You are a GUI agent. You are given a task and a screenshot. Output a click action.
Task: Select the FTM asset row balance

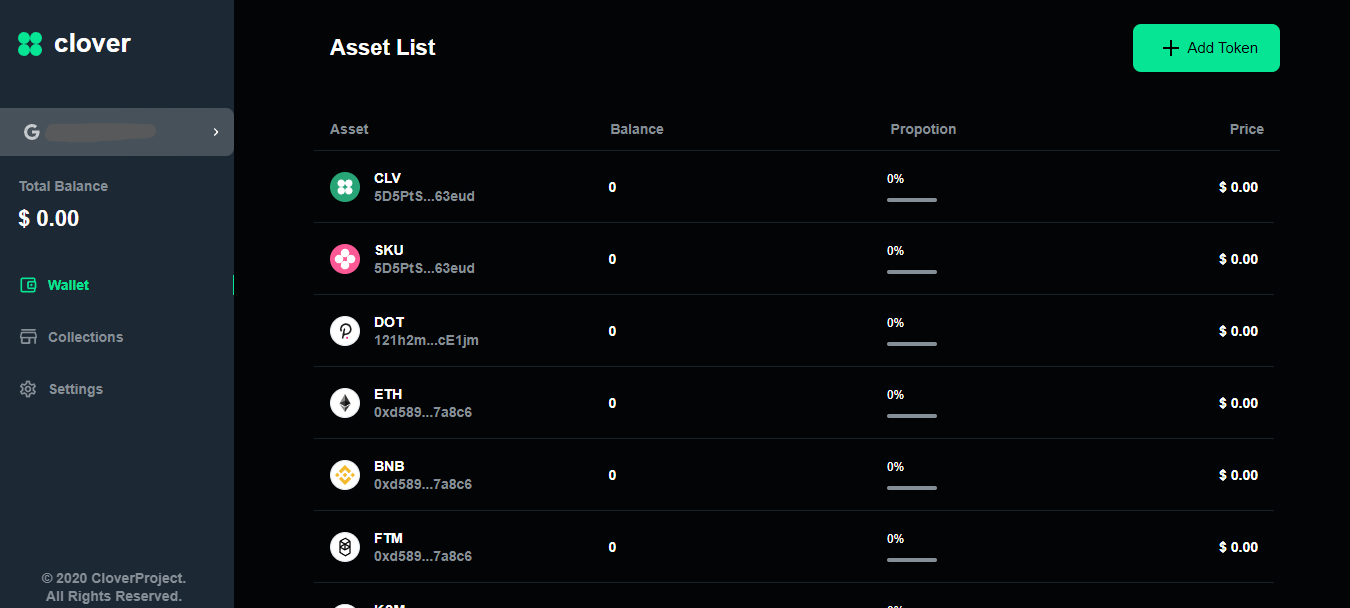(612, 547)
